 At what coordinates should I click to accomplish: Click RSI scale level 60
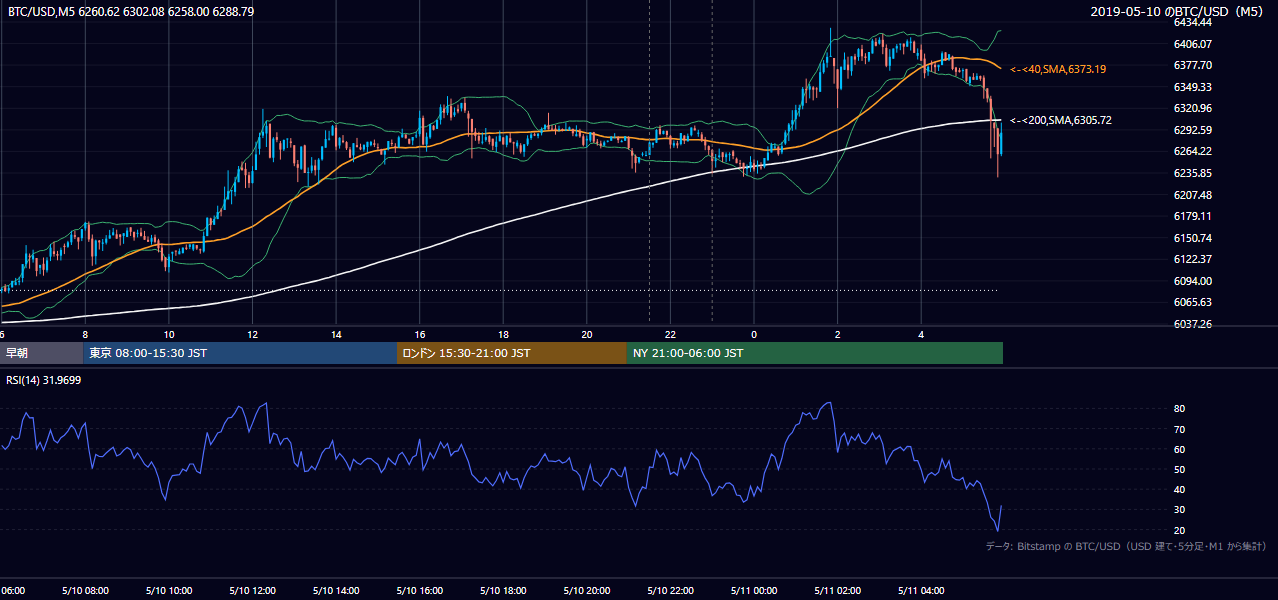tap(1180, 449)
